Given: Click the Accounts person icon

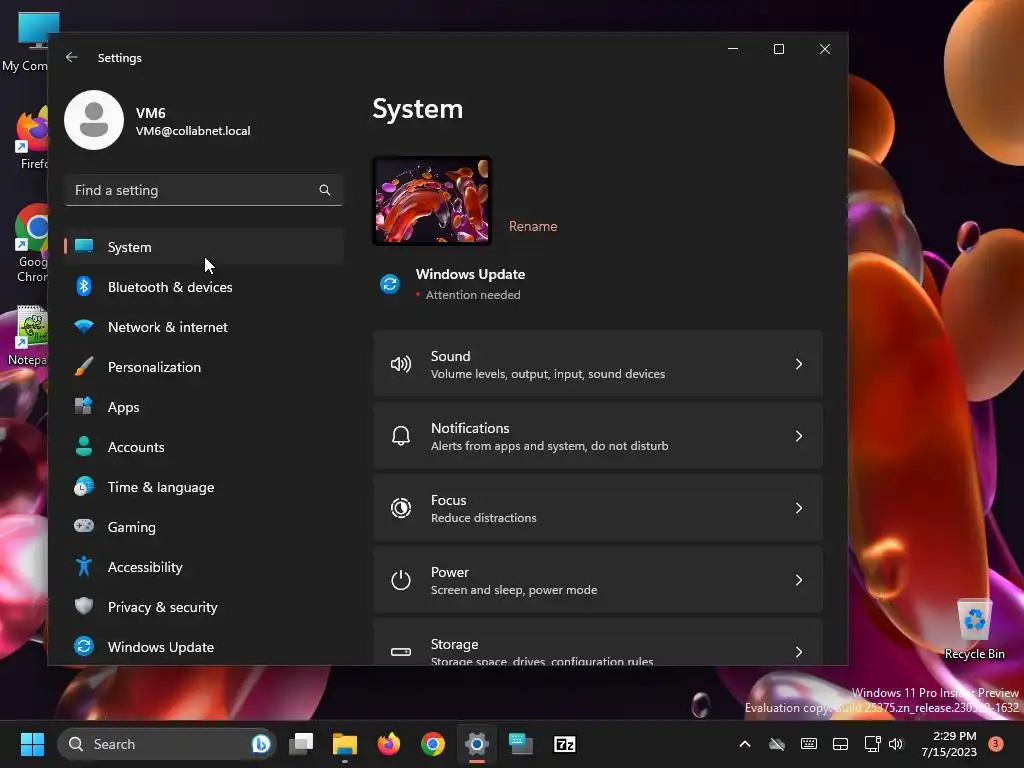Looking at the screenshot, I should pos(84,446).
